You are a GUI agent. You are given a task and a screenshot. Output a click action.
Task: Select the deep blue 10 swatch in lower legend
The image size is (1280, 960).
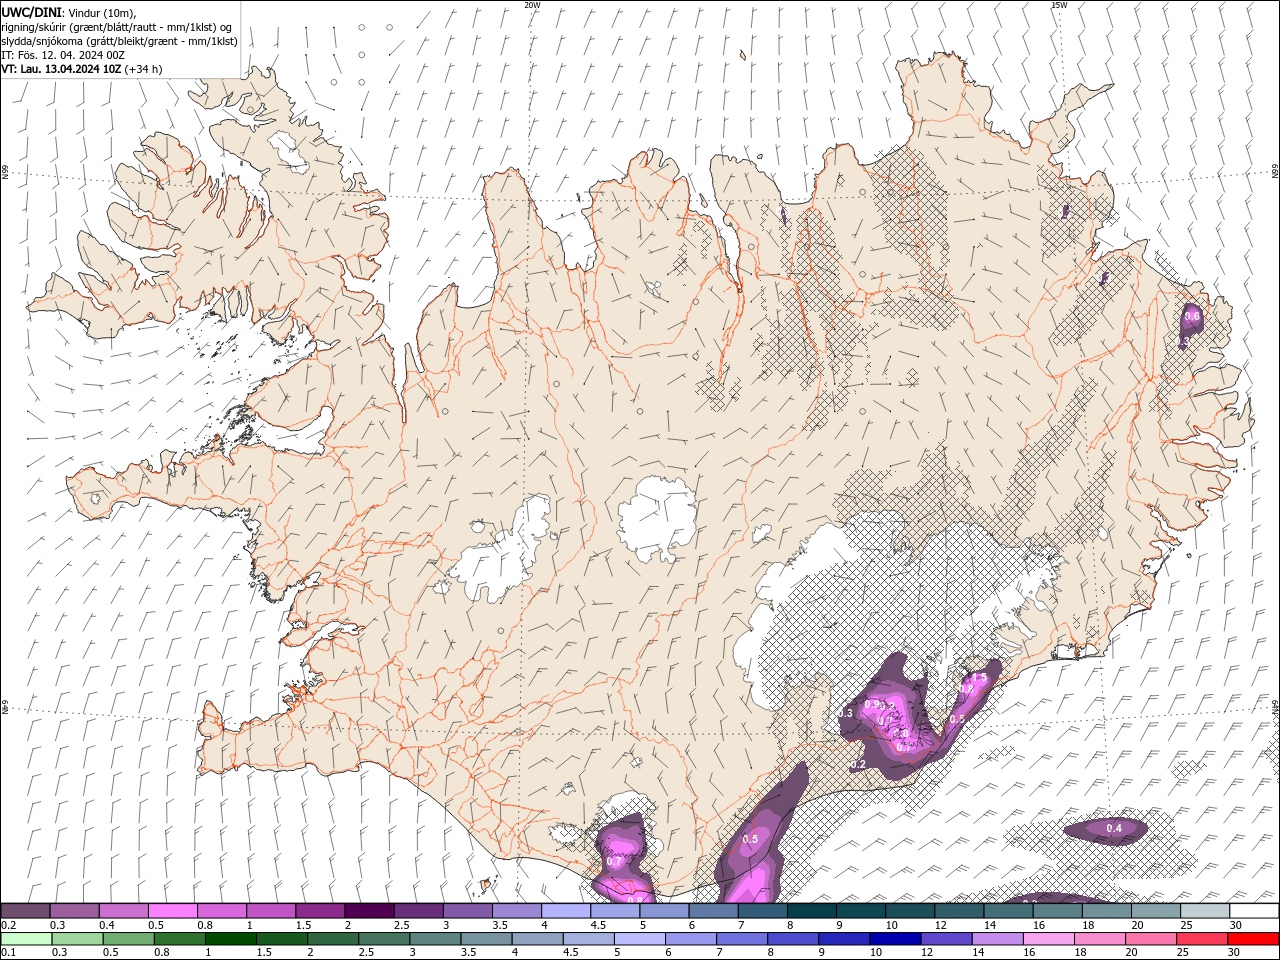(895, 939)
